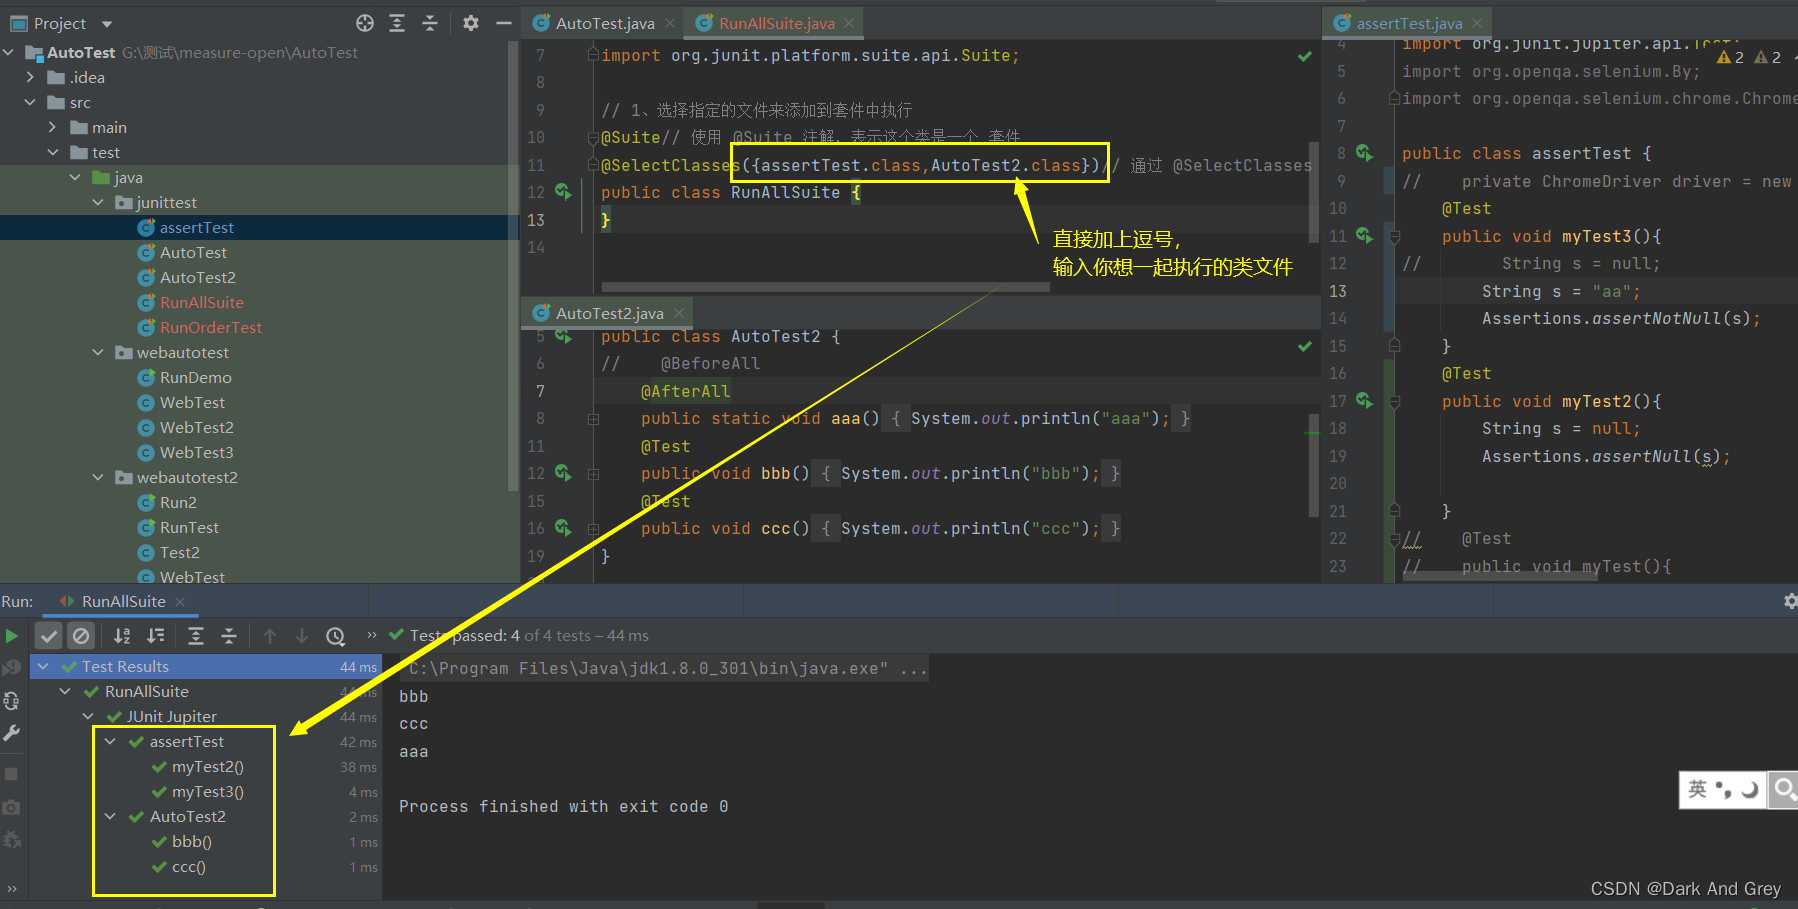Run AutoTest2 class from gutter icon
The height and width of the screenshot is (909, 1798).
pyautogui.click(x=563, y=336)
